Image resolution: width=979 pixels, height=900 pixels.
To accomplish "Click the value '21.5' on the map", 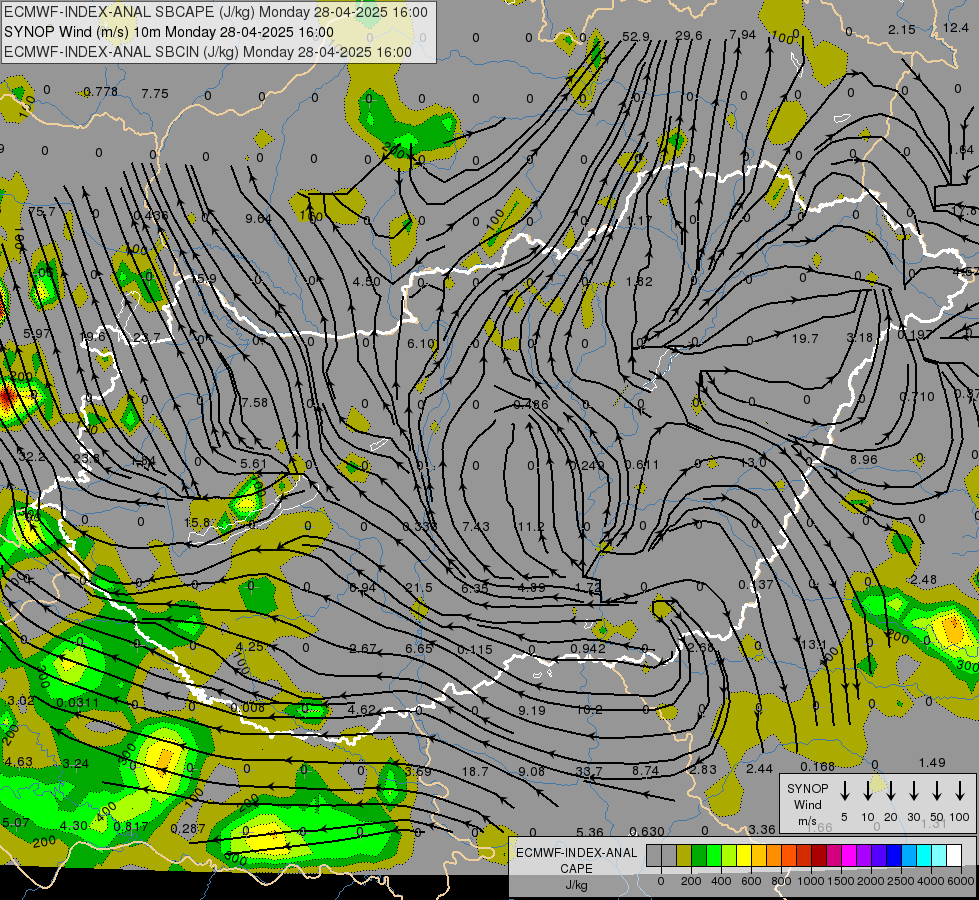I will point(418,588).
